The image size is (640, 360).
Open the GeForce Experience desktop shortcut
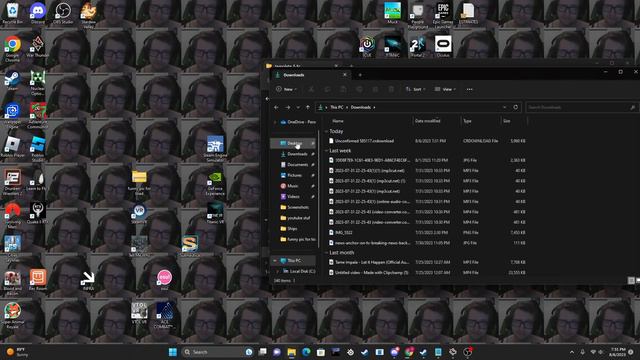pos(215,183)
